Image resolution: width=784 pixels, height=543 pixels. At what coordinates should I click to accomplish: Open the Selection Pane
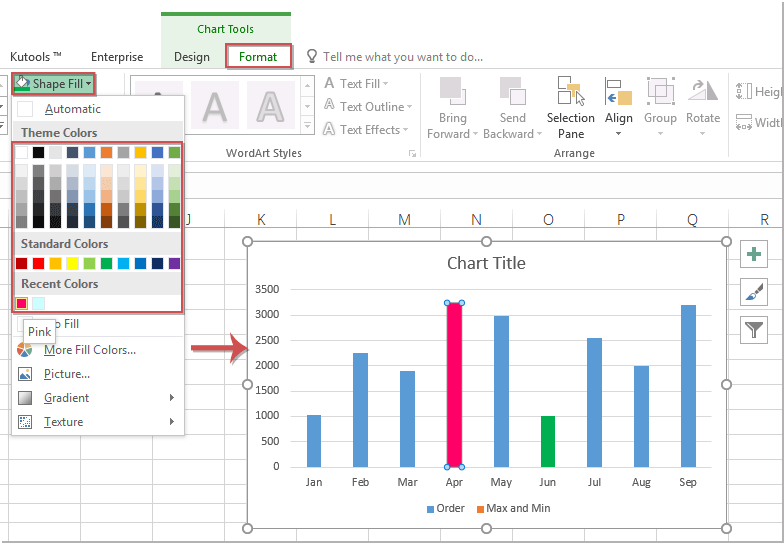point(570,108)
